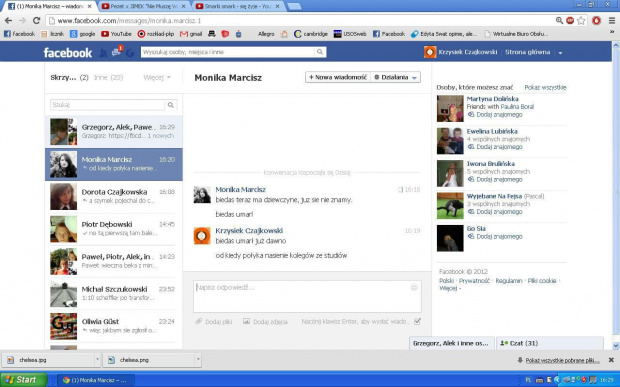Click the Chrome taskbar button (1) Monika Marcisz
This screenshot has width=620, height=387.
click(x=96, y=380)
